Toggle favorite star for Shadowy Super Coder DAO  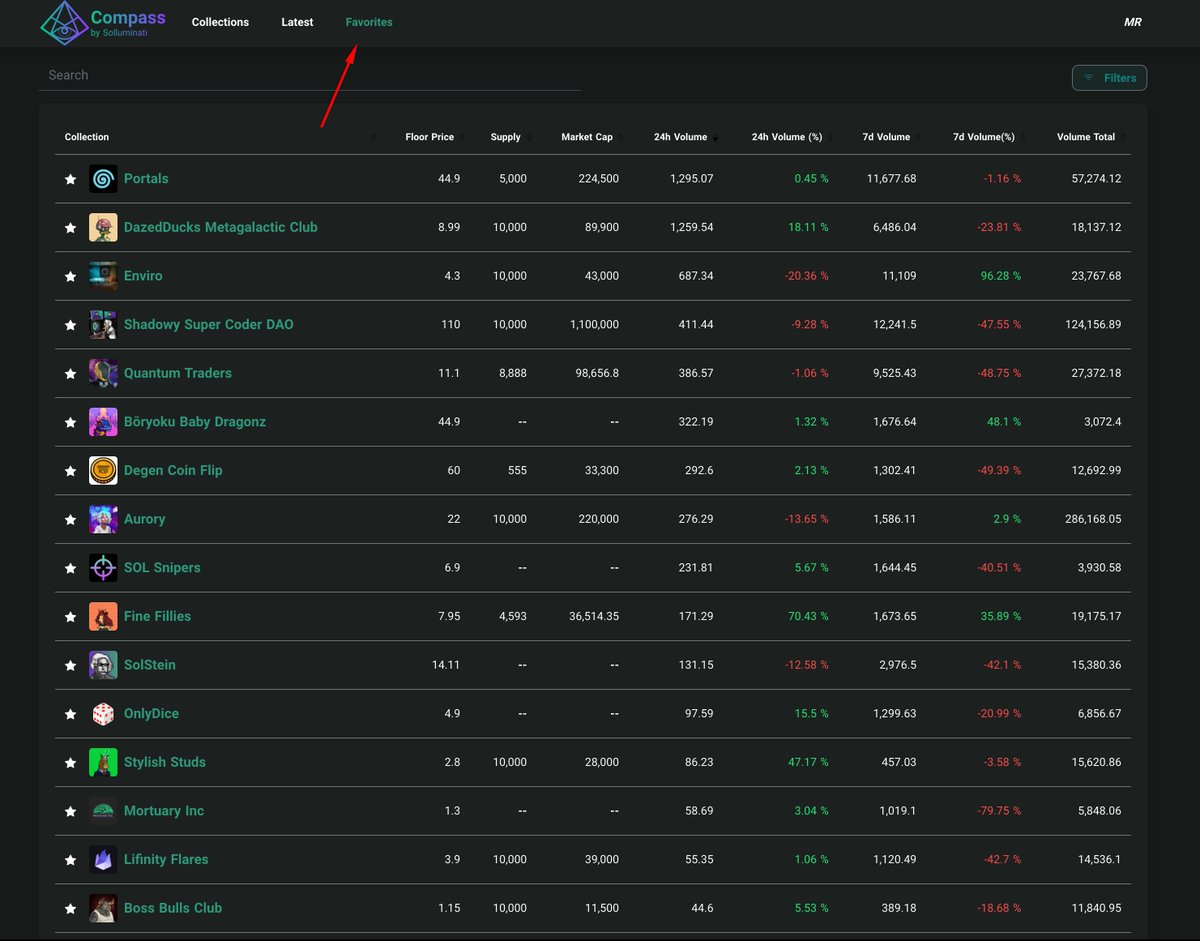[70, 325]
